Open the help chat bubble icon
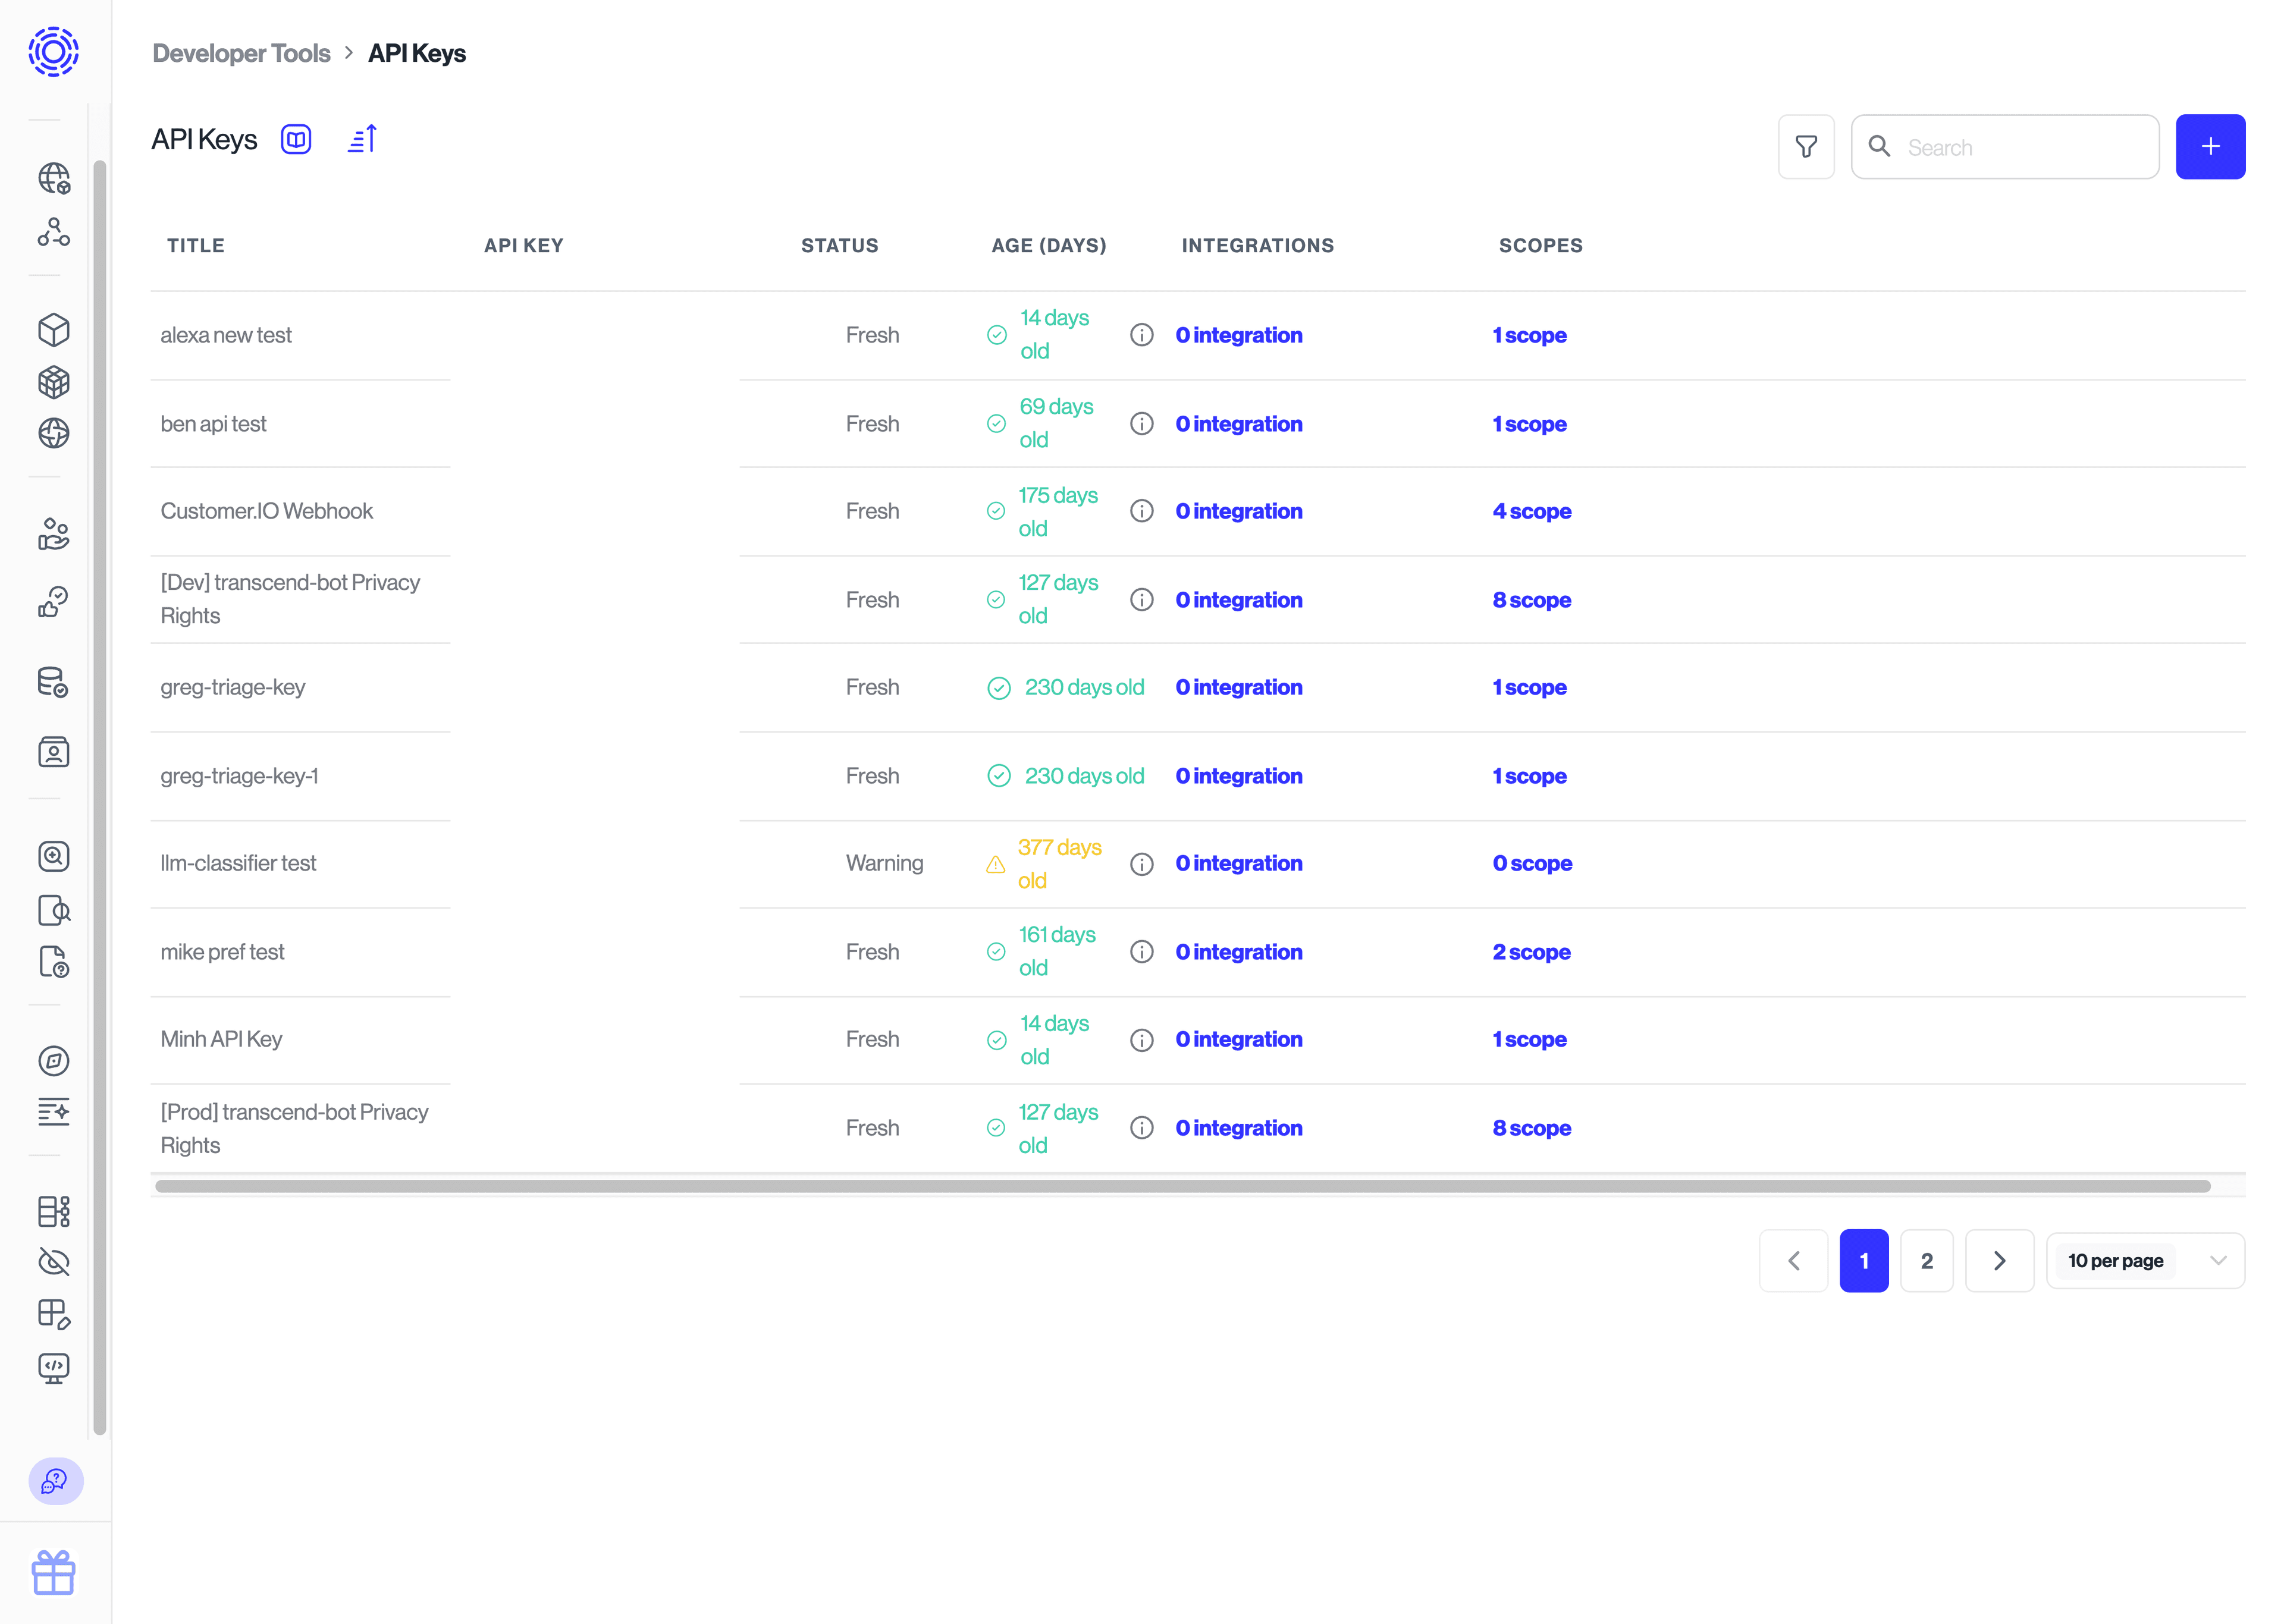Viewport: 2284px width, 1624px height. tap(55, 1482)
